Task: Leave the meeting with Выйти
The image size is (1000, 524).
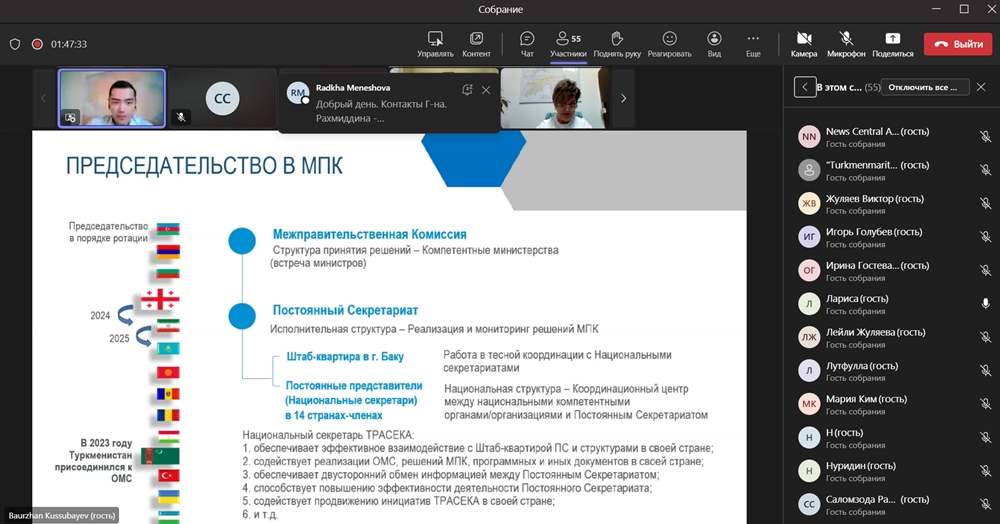Action: [958, 44]
